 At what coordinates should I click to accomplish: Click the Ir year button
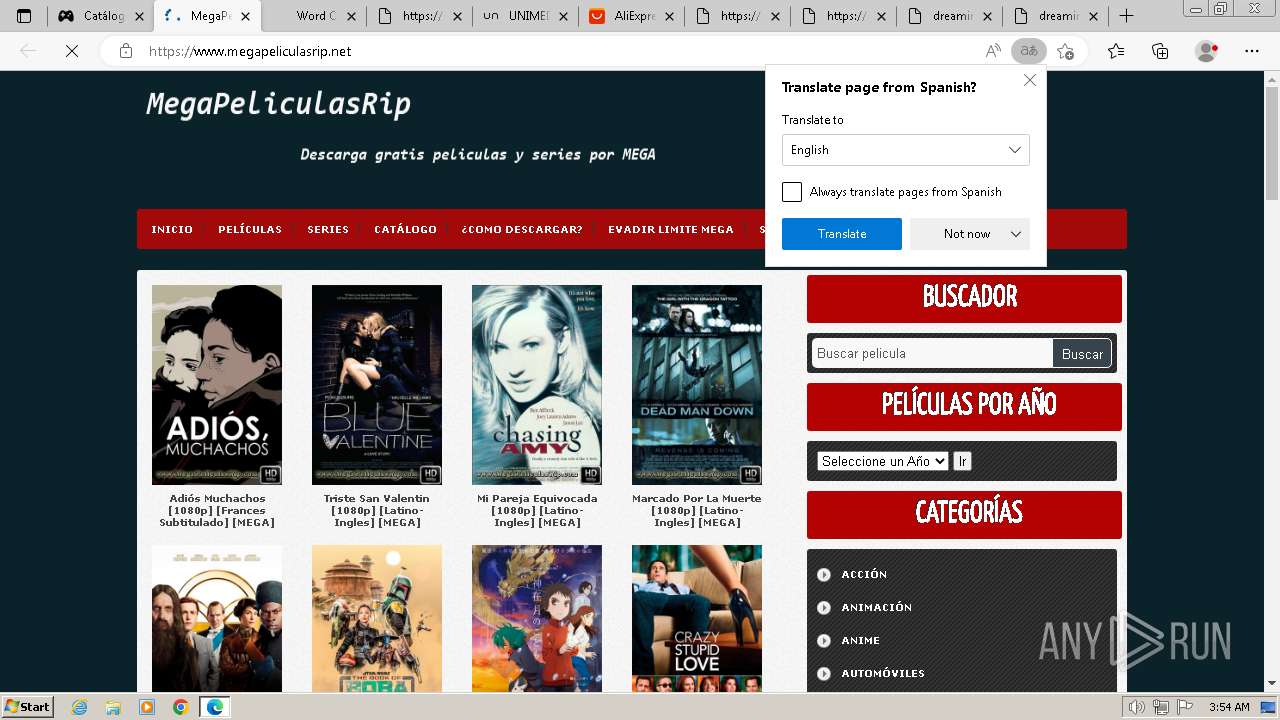pyautogui.click(x=962, y=461)
